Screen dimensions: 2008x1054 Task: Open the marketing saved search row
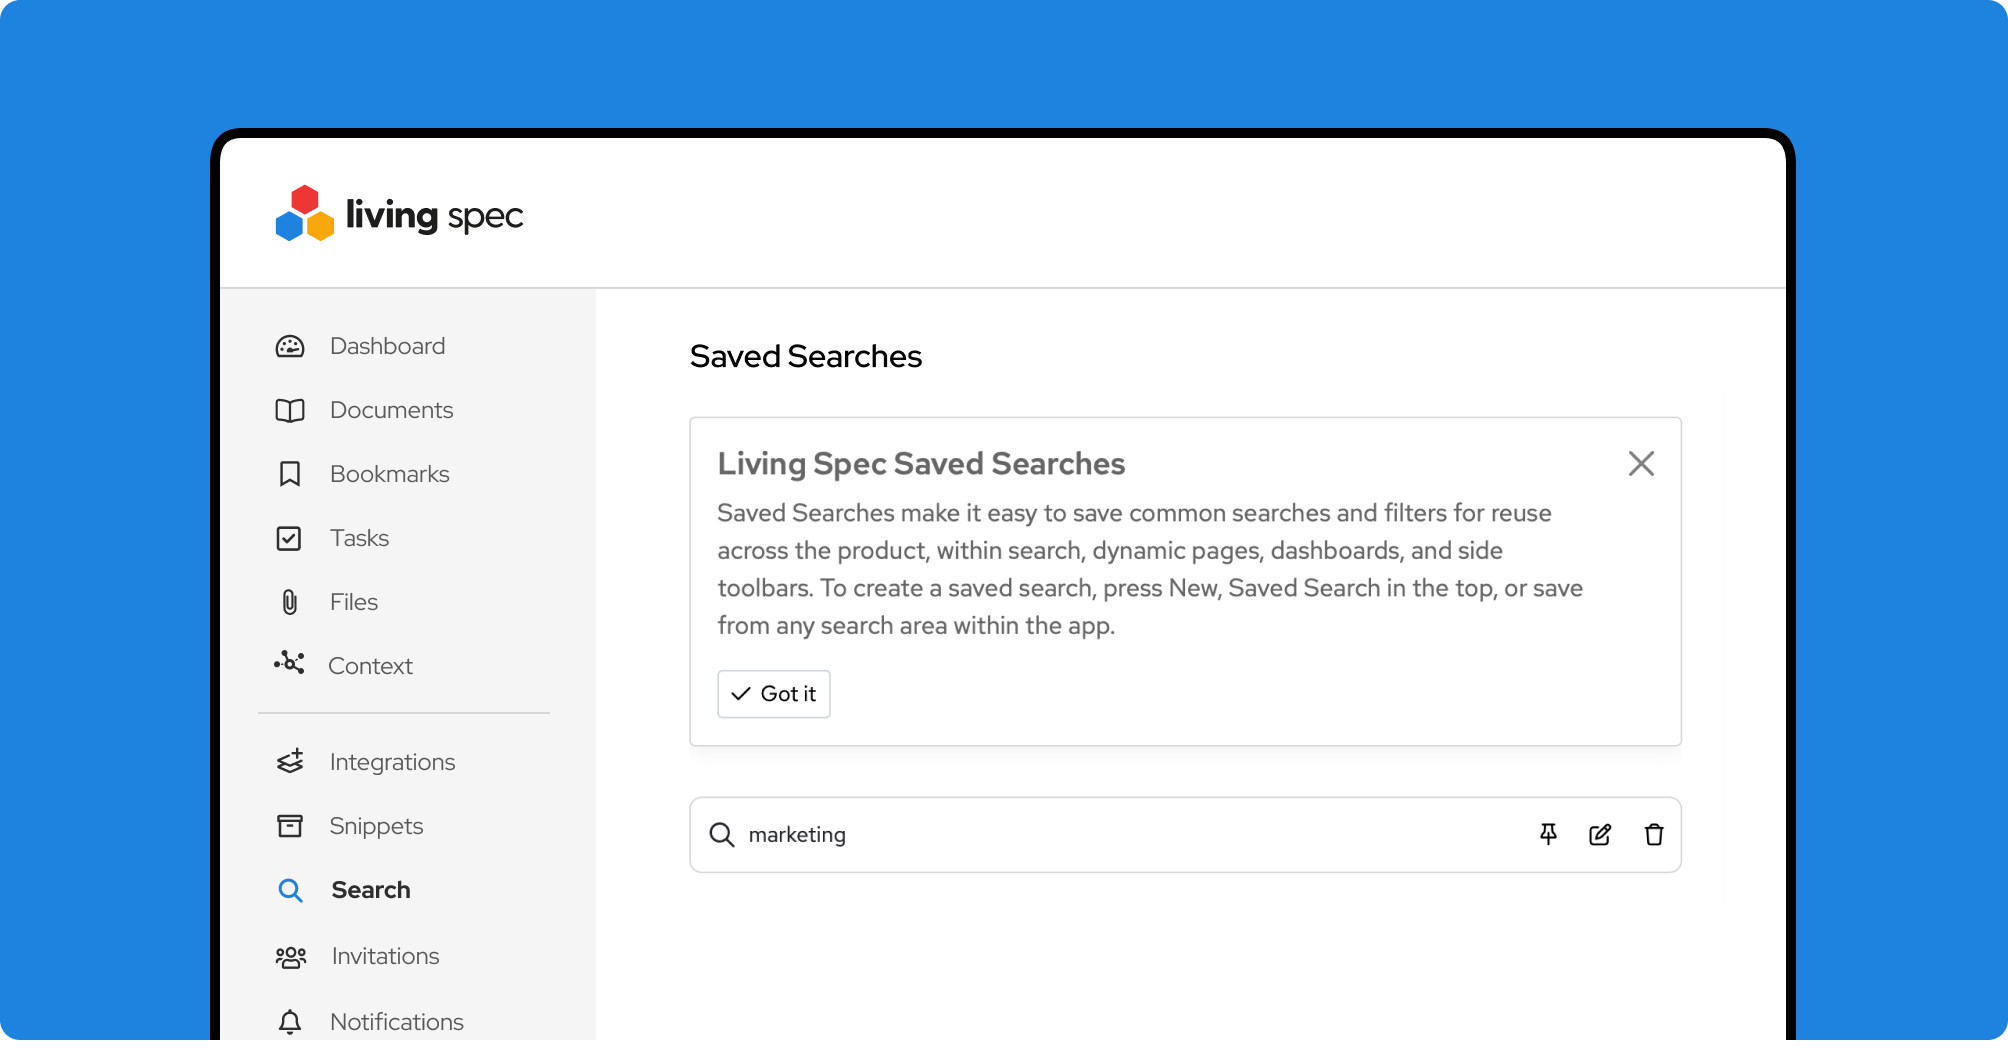[x=1100, y=834]
